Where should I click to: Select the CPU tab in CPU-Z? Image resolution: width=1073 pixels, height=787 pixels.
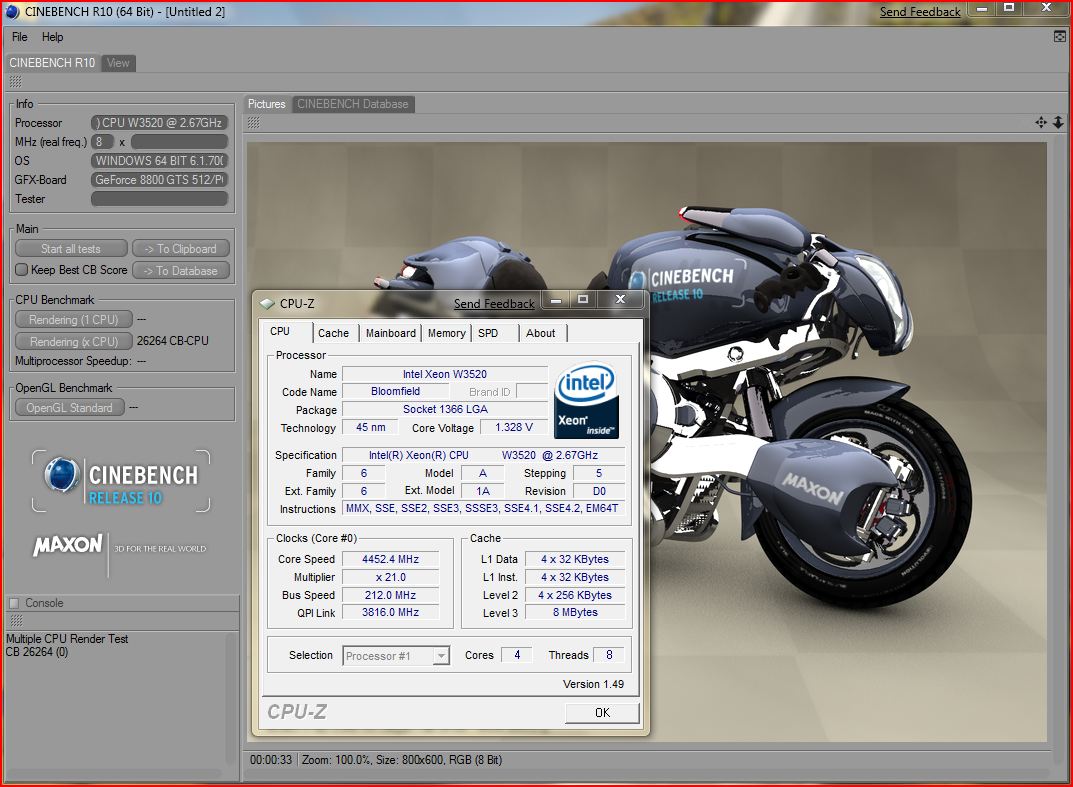[x=280, y=331]
